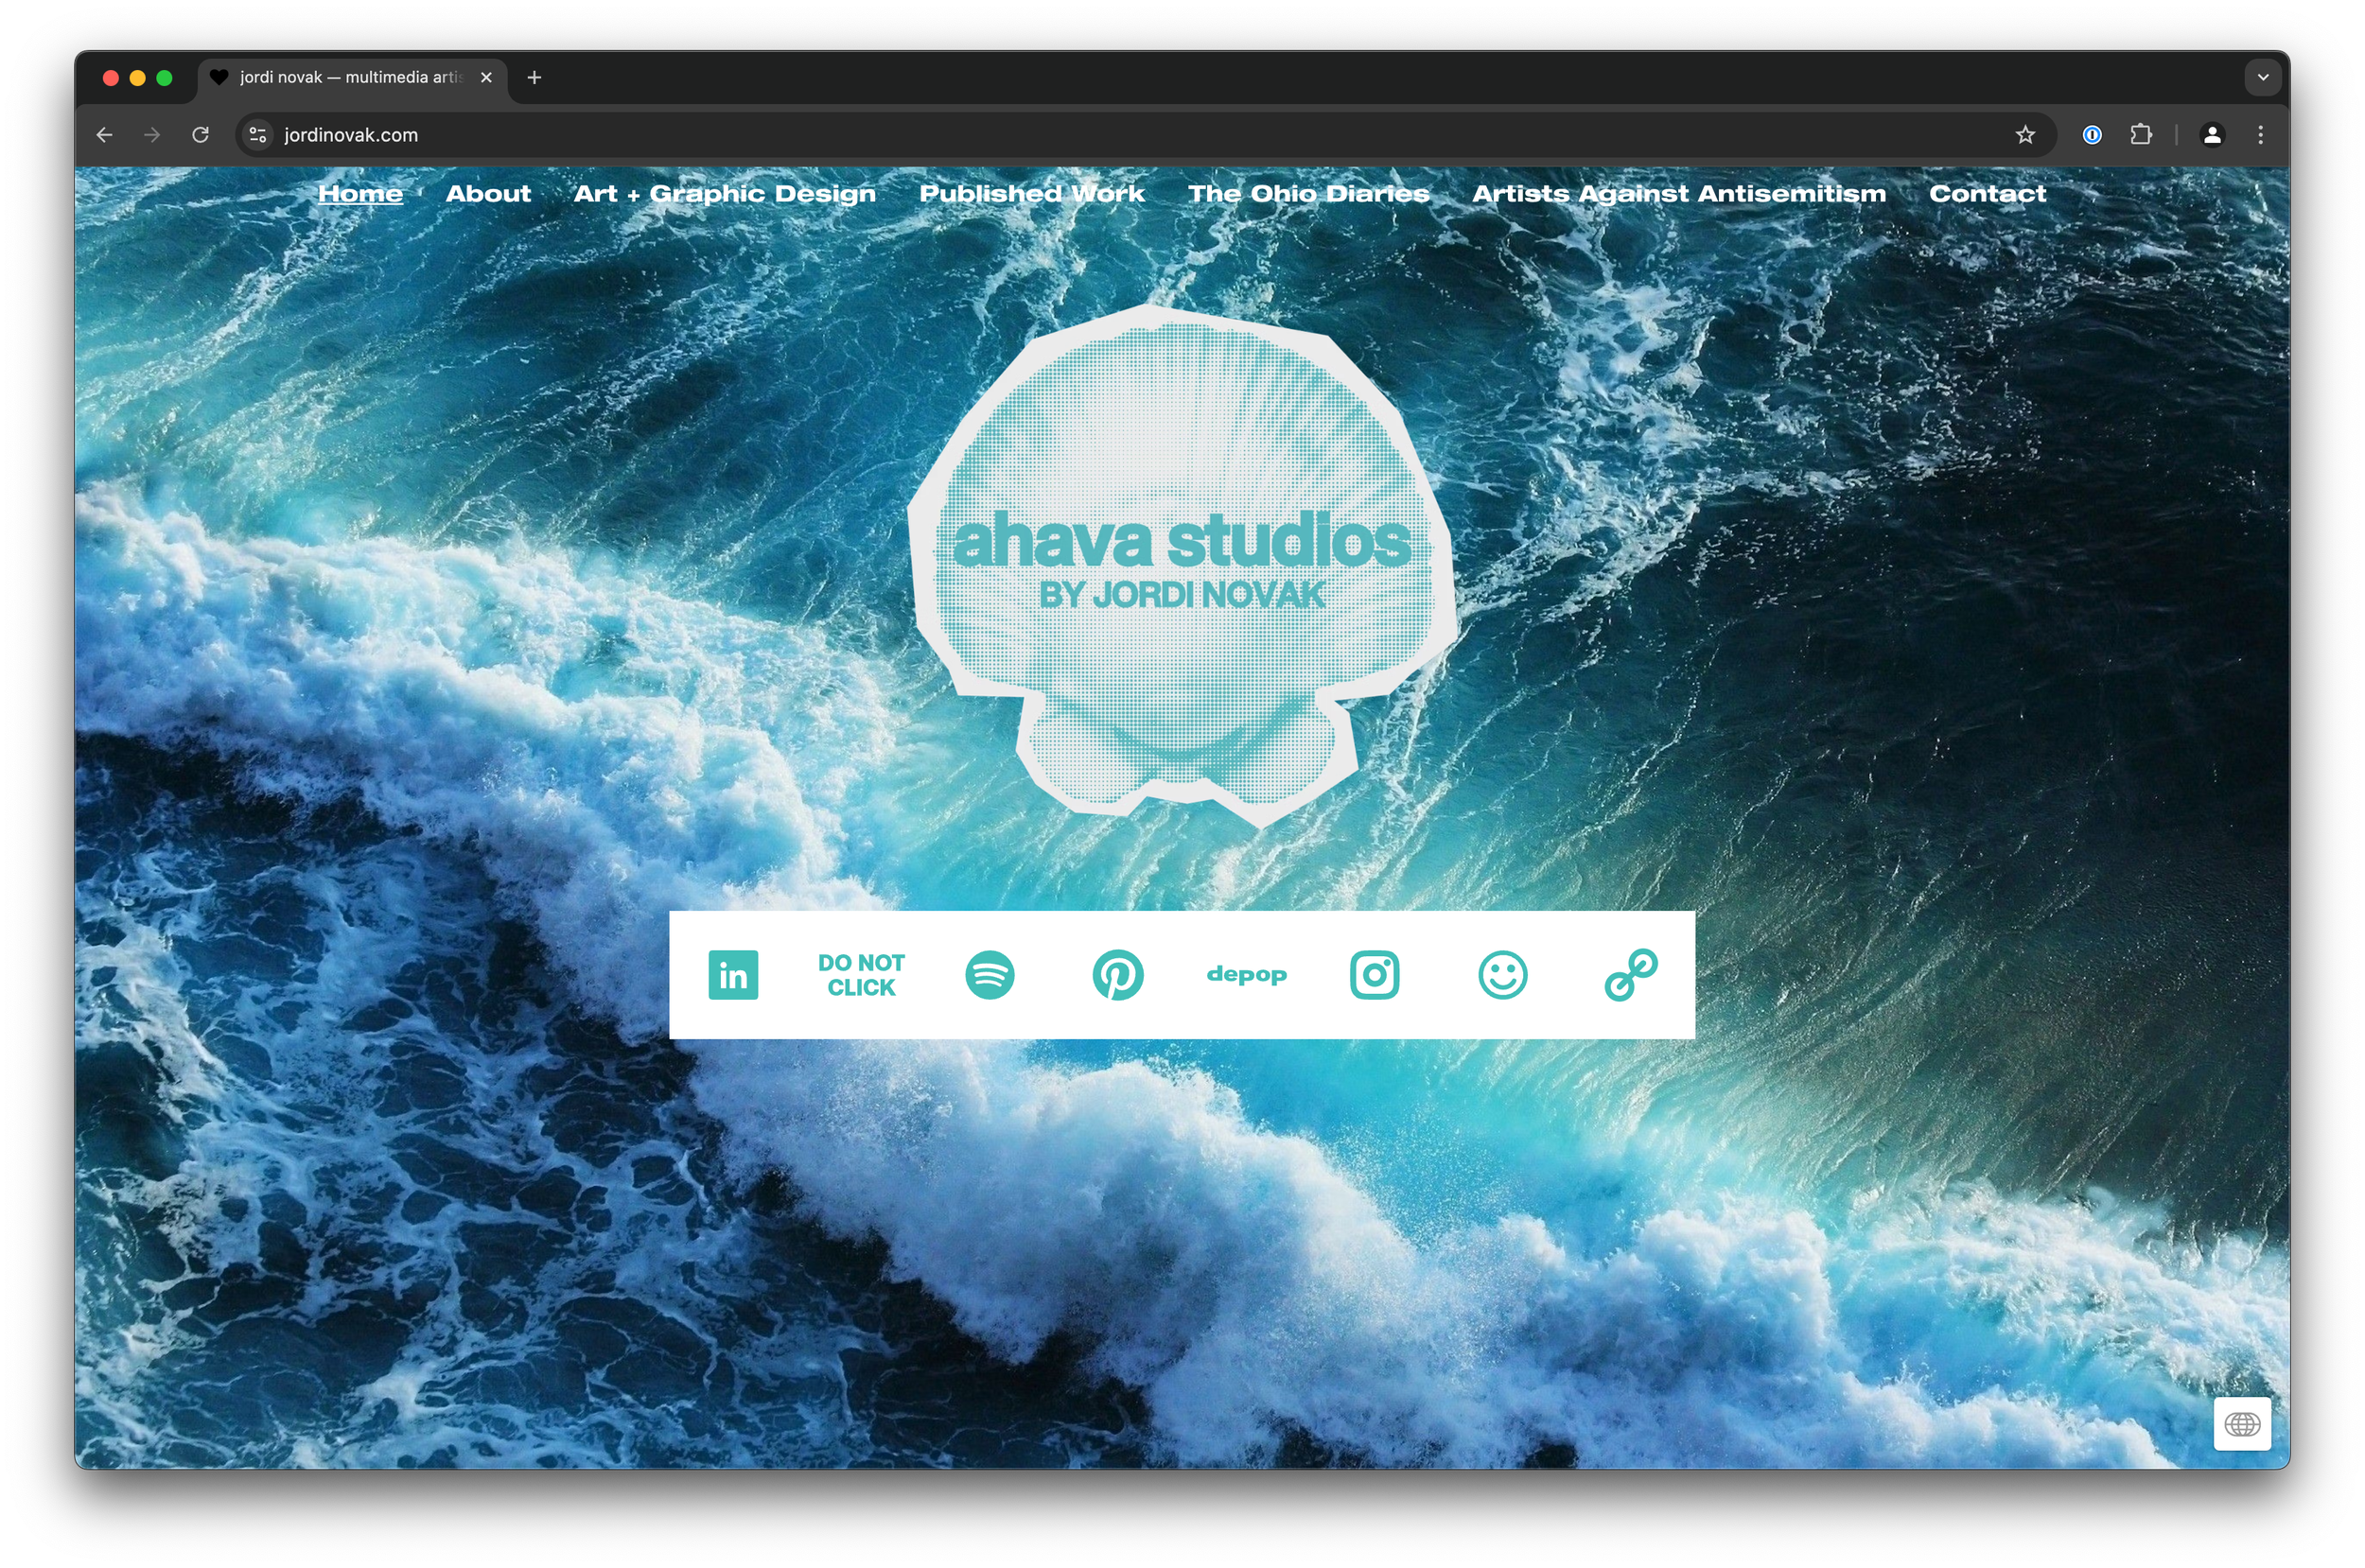
Task: Open the browser extensions puzzle icon
Action: coord(2141,135)
